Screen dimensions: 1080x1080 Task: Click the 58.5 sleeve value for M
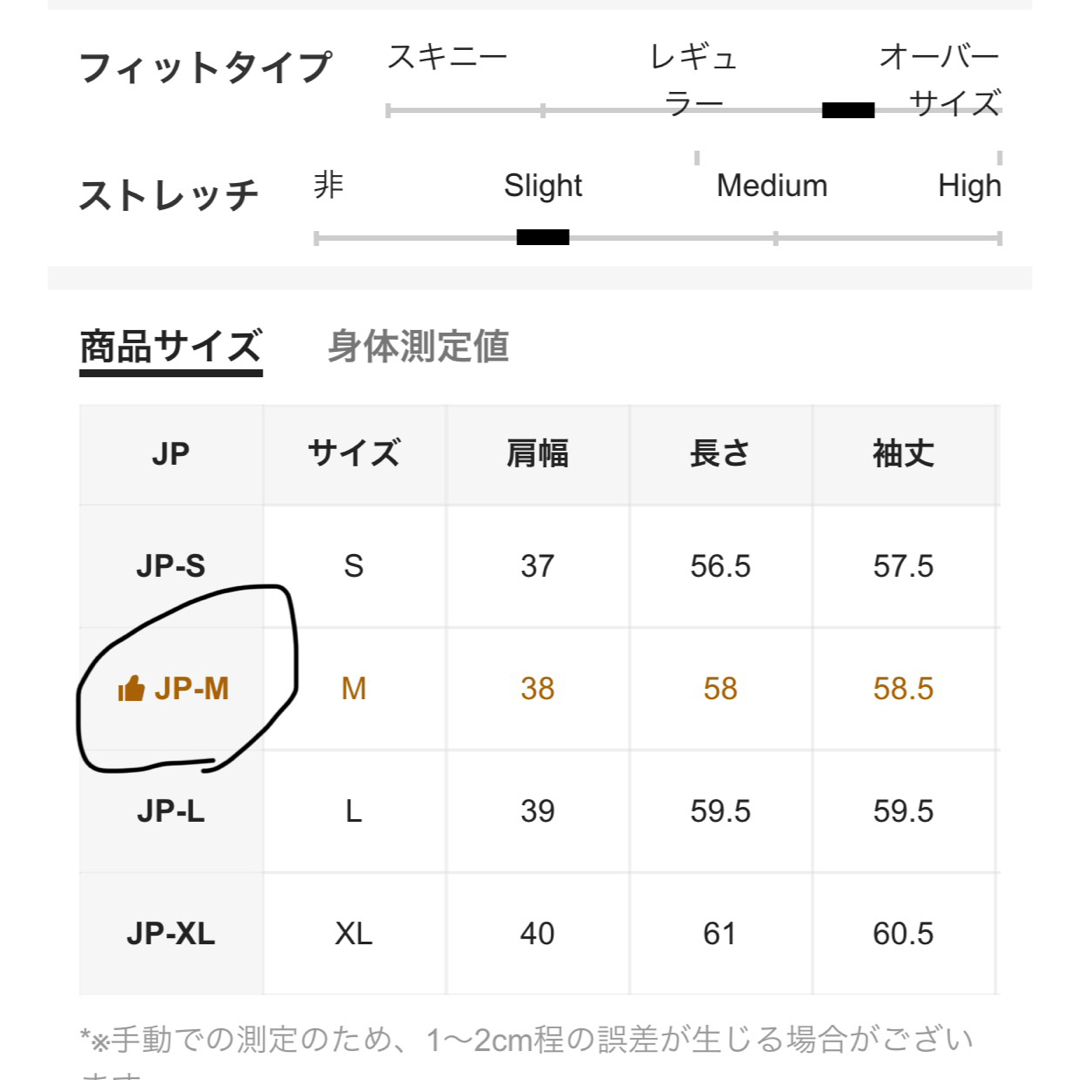pyautogui.click(x=903, y=688)
